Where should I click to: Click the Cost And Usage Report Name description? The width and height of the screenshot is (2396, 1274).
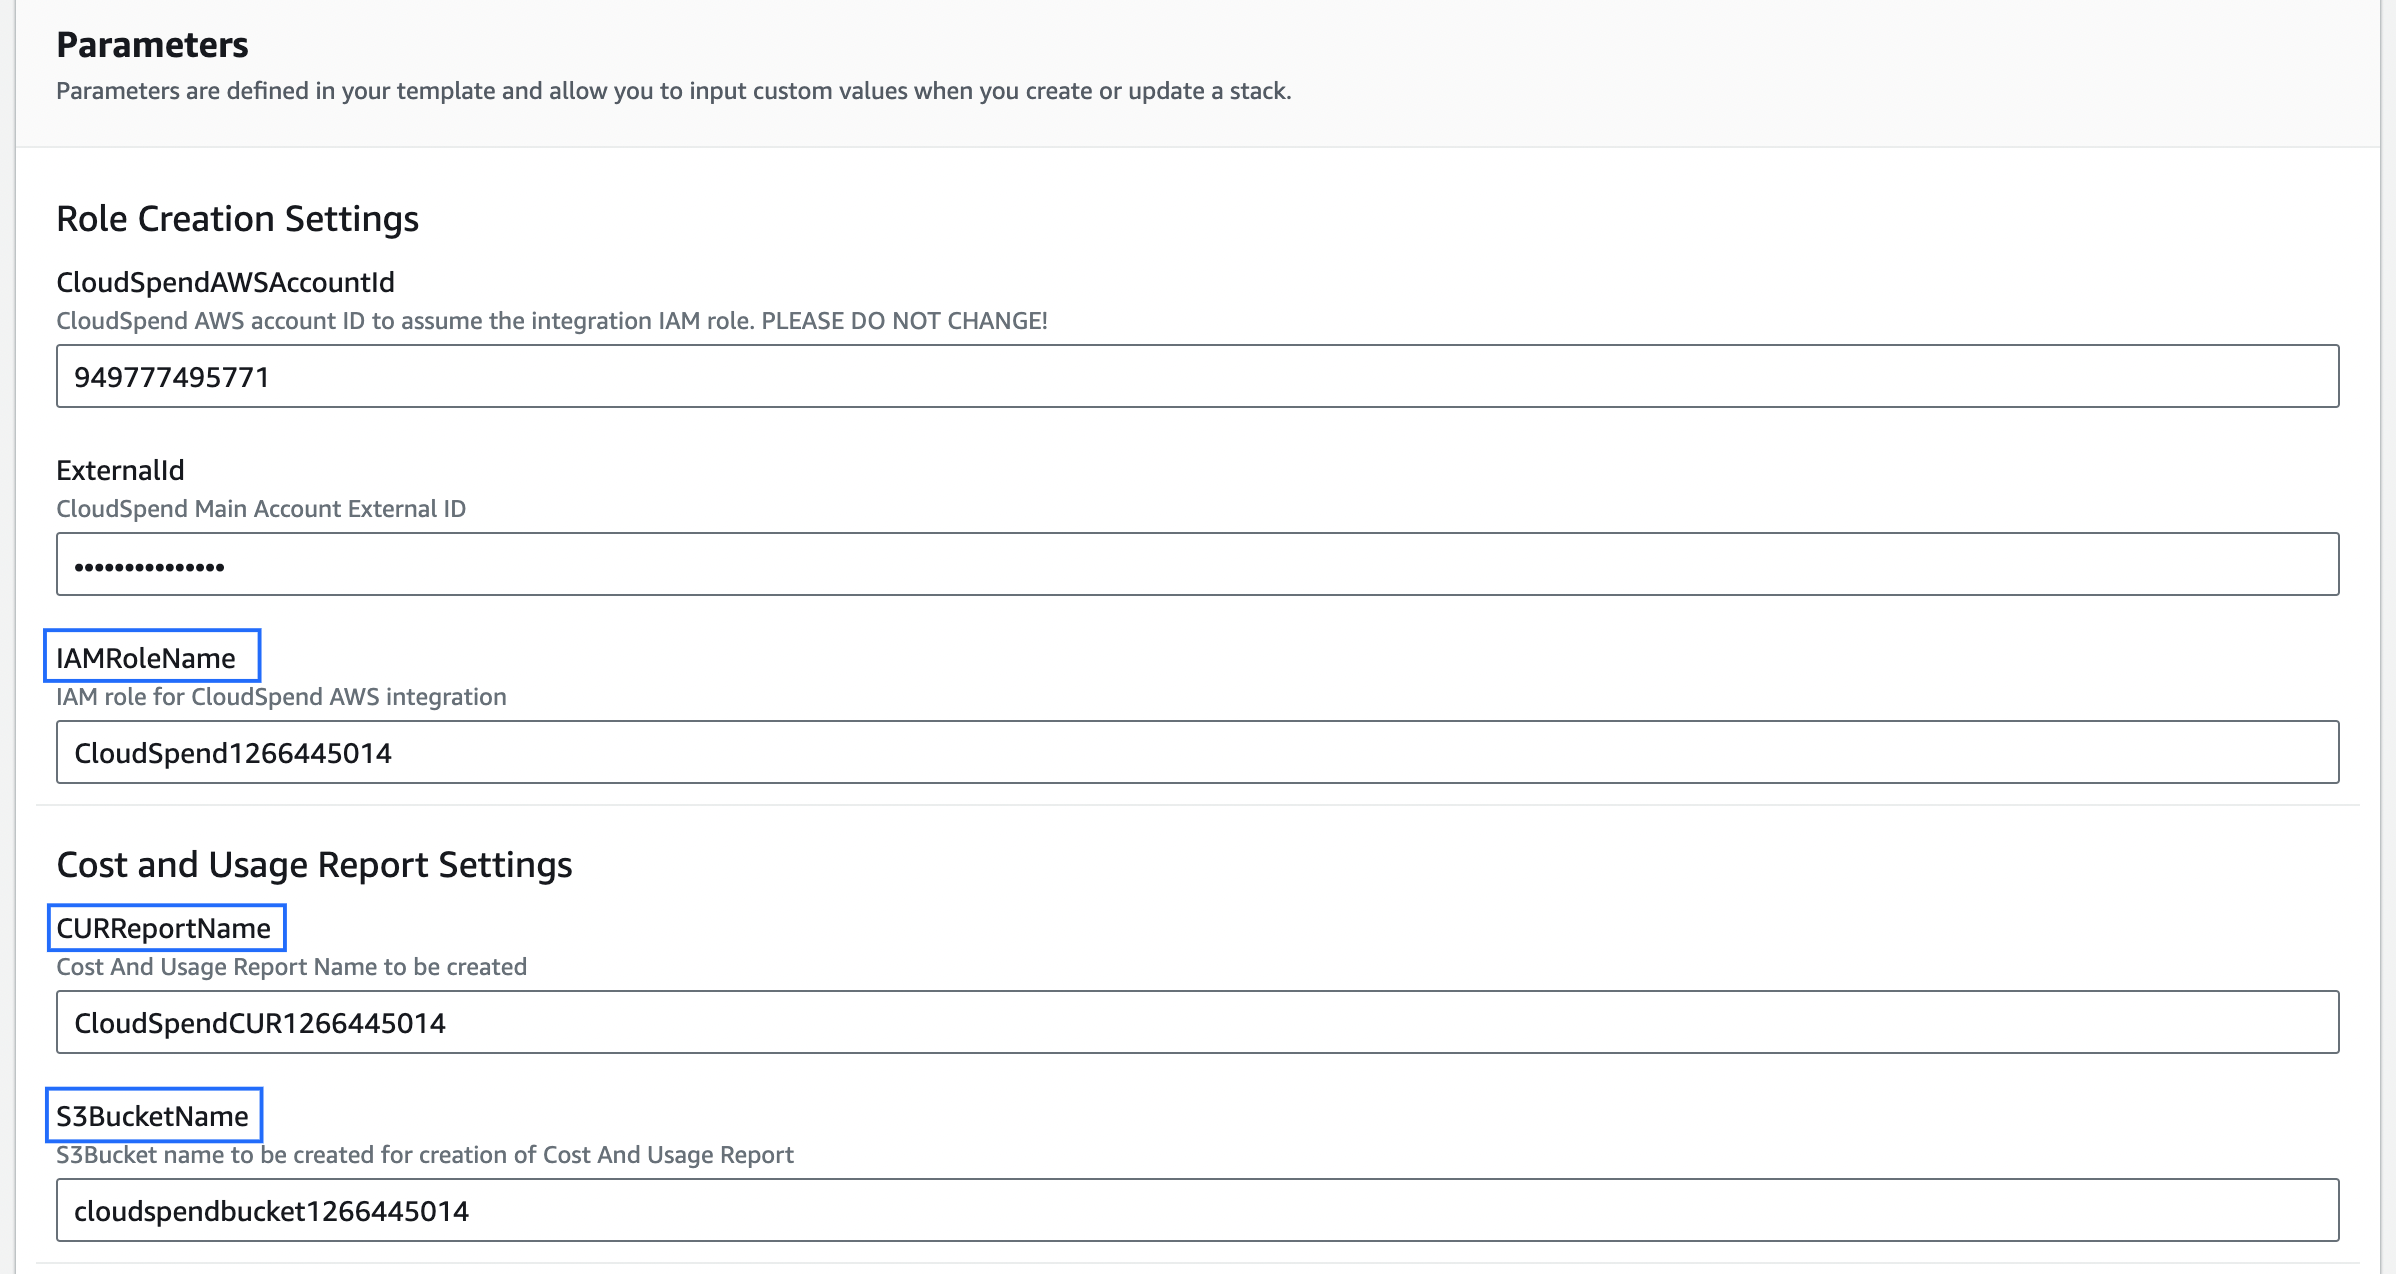click(291, 967)
